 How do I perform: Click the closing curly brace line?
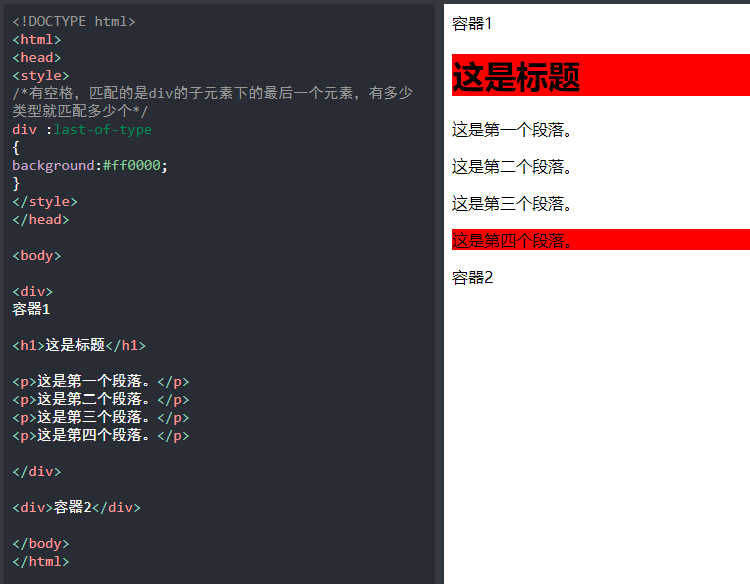16,183
